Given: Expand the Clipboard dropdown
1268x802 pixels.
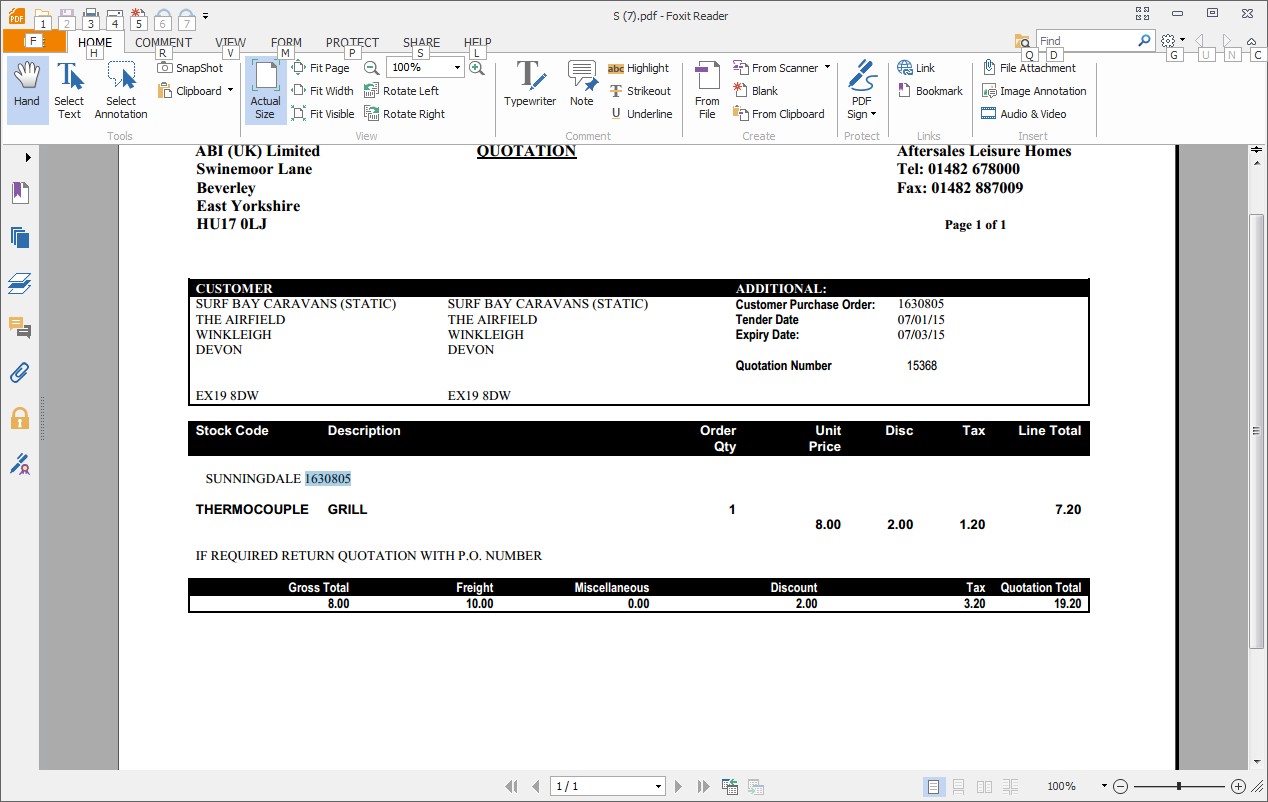Looking at the screenshot, I should [230, 91].
